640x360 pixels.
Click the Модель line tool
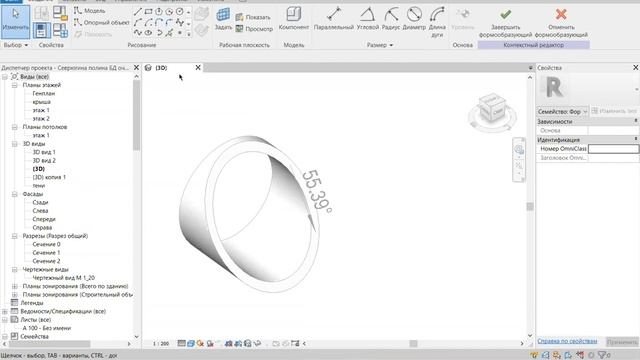pos(89,11)
